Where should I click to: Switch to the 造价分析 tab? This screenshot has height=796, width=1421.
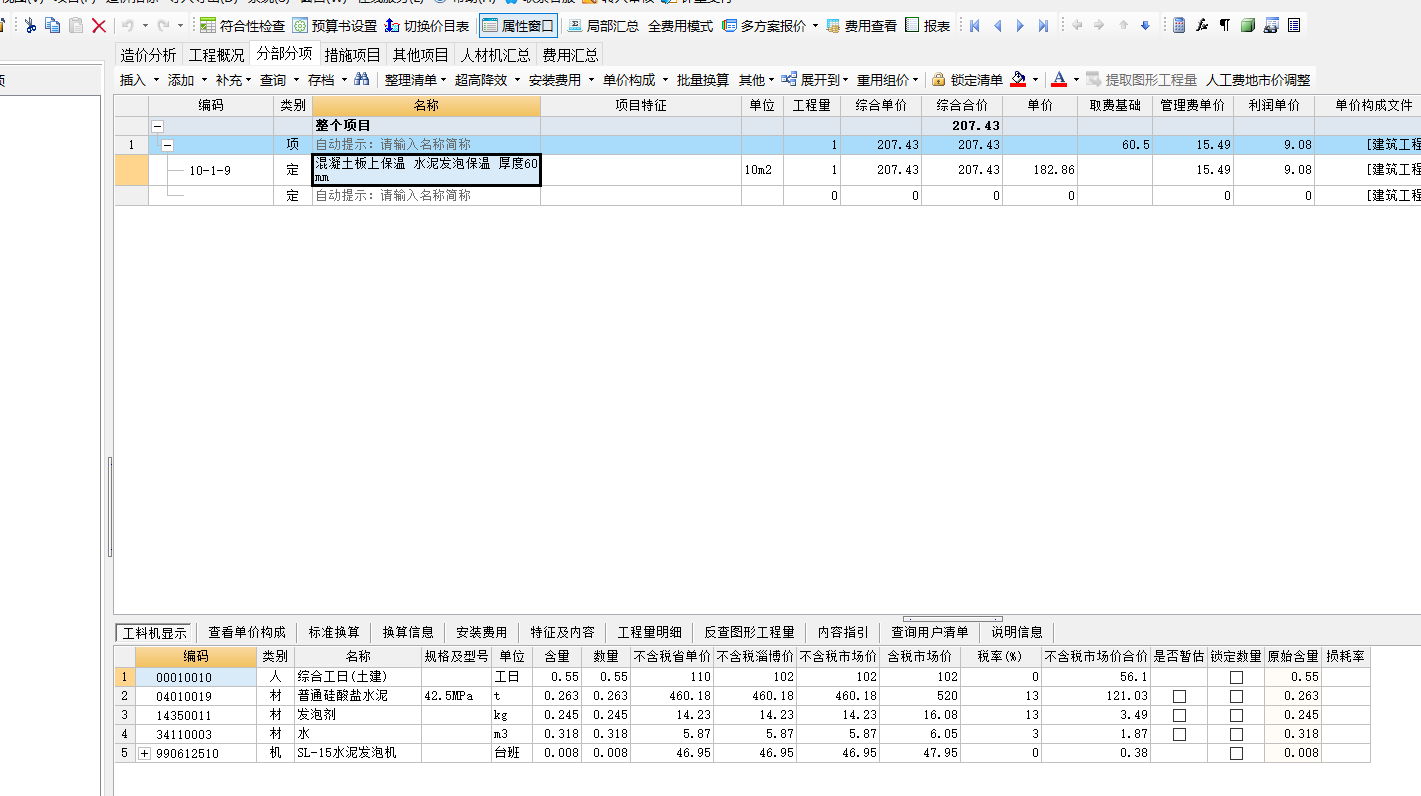tap(149, 55)
